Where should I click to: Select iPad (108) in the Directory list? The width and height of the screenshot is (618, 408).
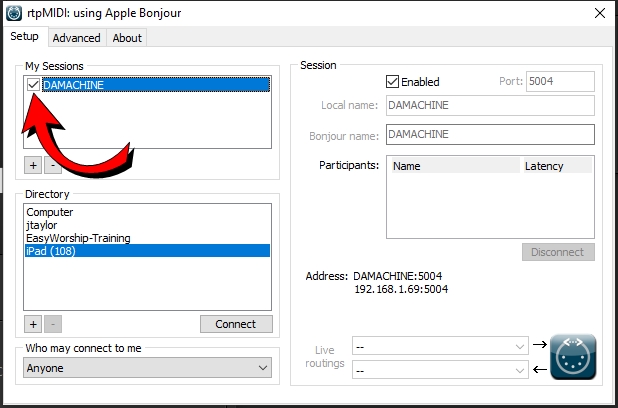tap(147, 251)
